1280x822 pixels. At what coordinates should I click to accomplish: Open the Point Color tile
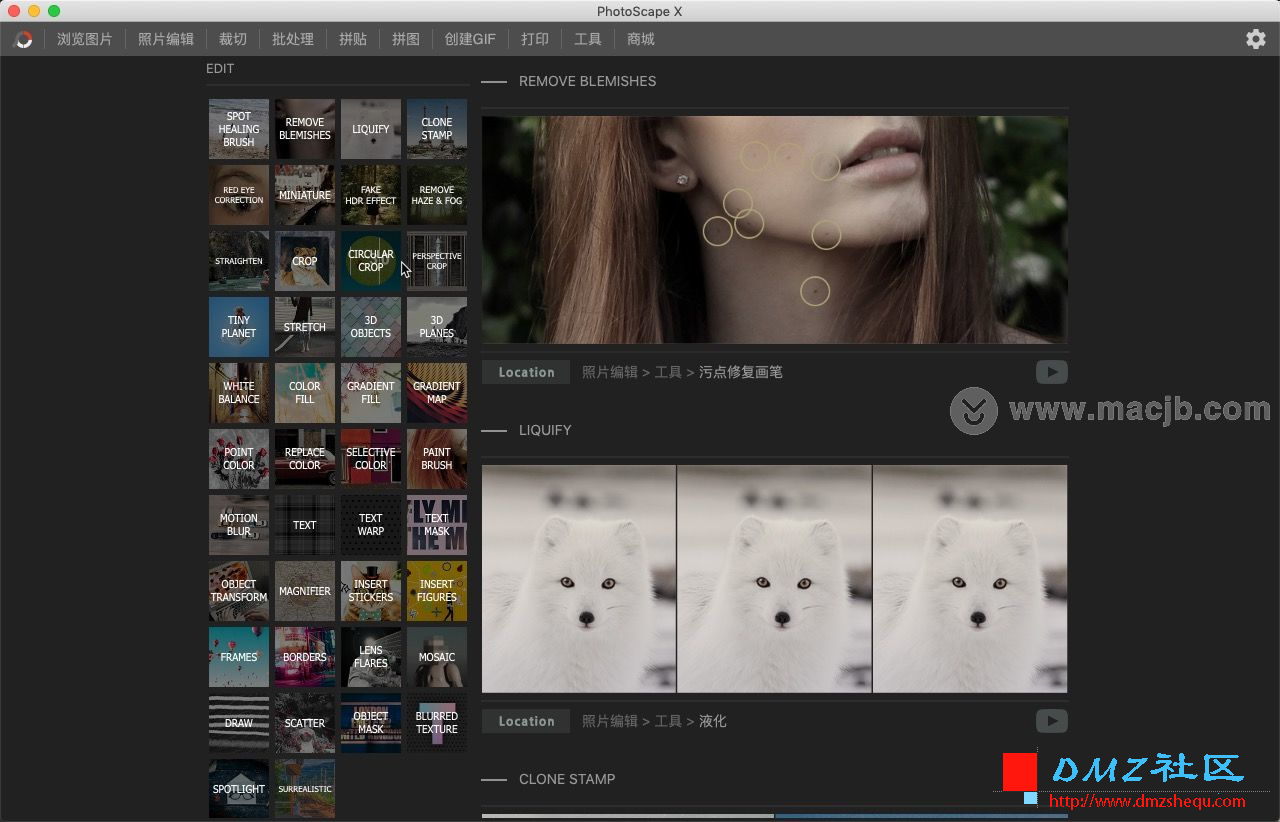239,459
